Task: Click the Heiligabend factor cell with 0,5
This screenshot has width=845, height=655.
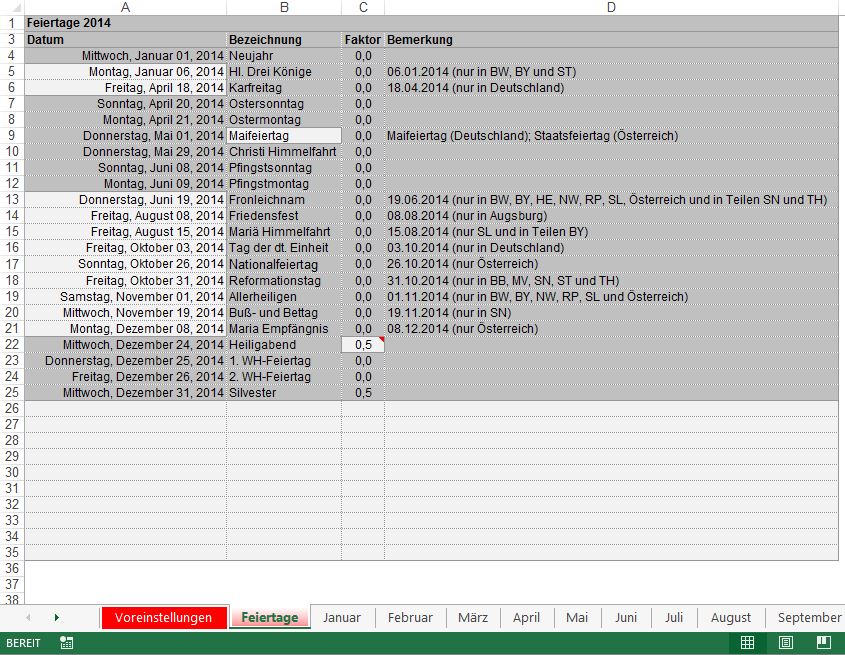Action: (362, 345)
